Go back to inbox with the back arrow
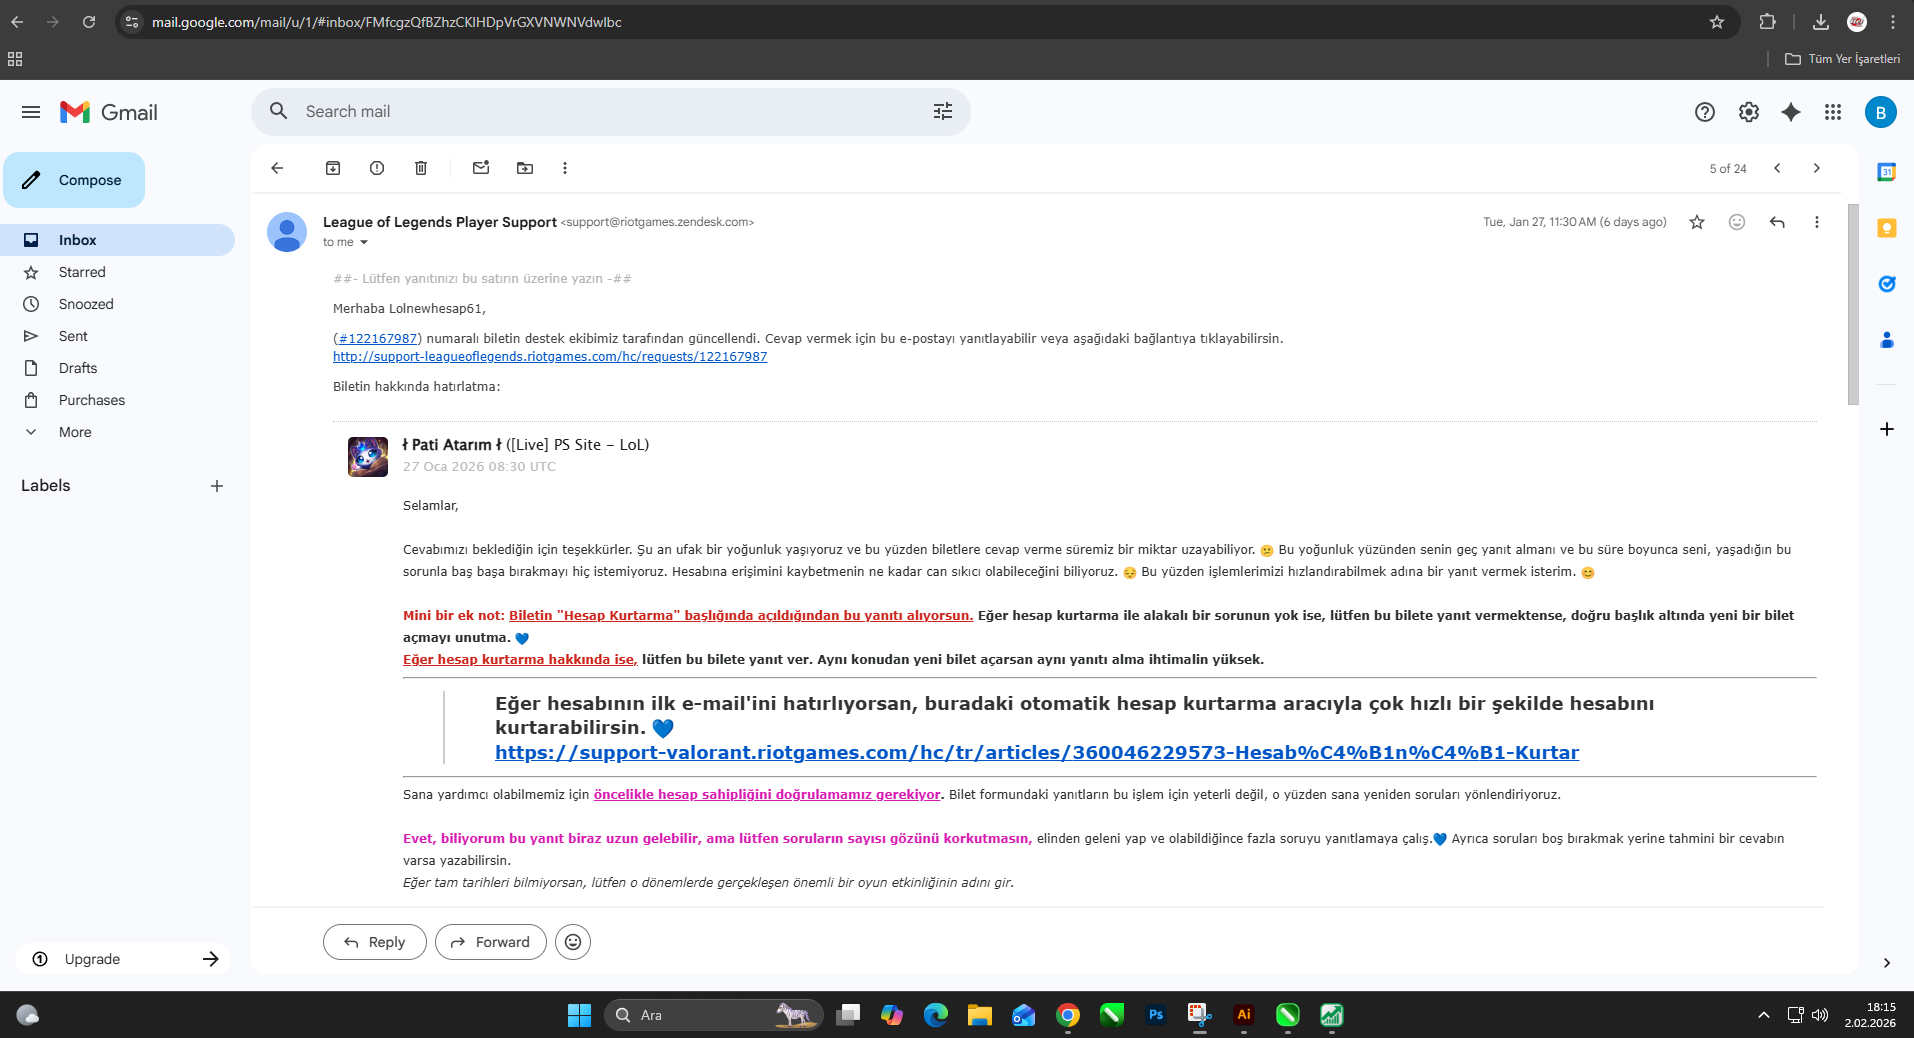This screenshot has height=1038, width=1914. point(277,168)
